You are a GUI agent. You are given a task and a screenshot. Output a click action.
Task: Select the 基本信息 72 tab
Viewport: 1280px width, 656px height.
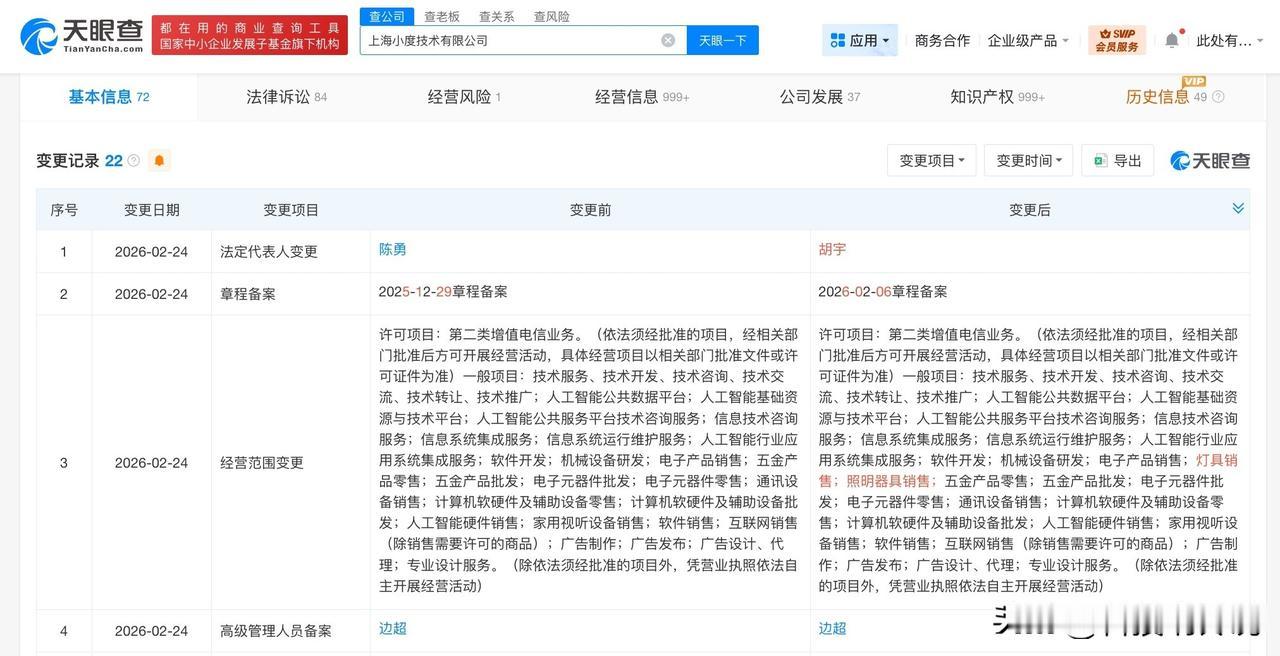108,97
